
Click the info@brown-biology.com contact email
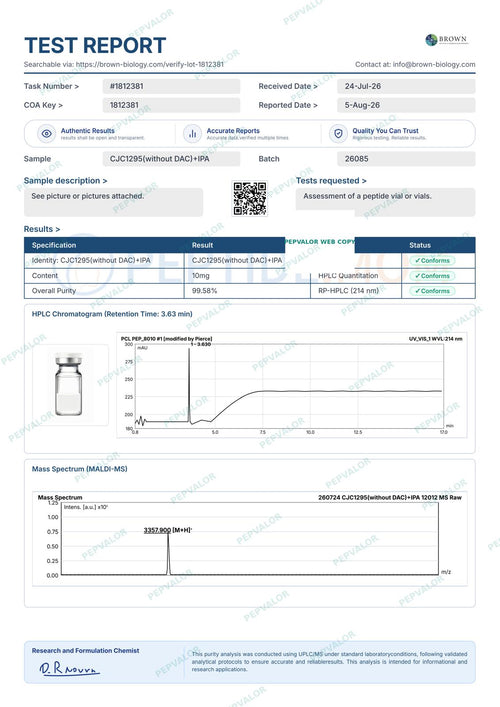tap(434, 64)
